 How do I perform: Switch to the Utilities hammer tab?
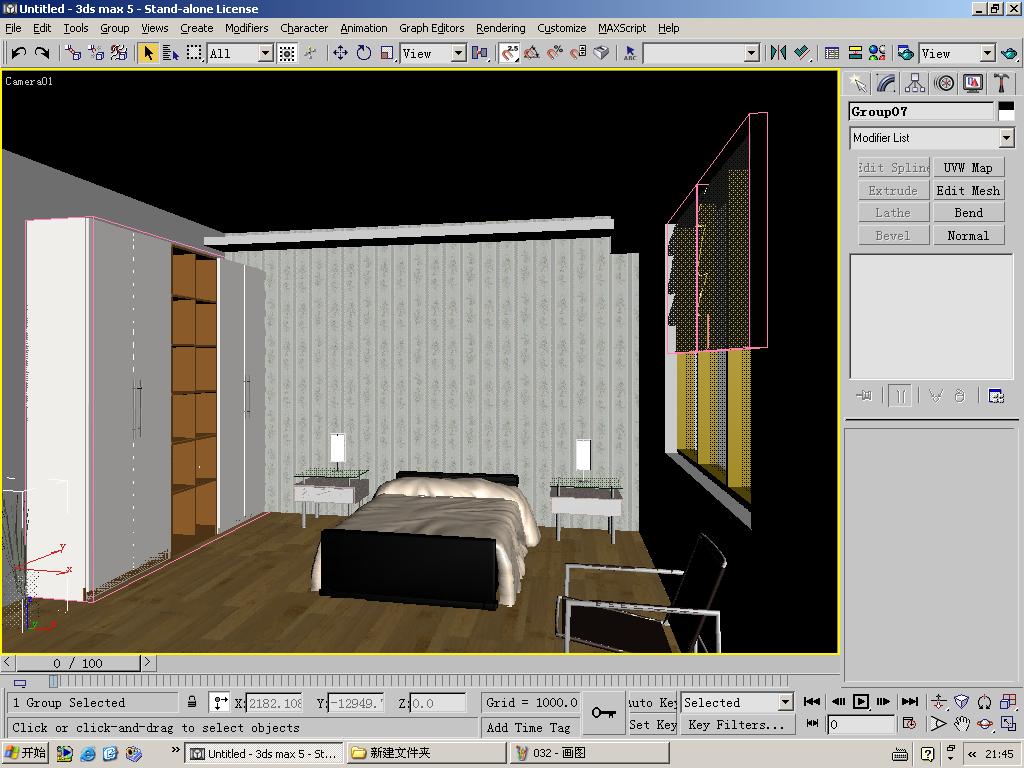(x=1001, y=84)
